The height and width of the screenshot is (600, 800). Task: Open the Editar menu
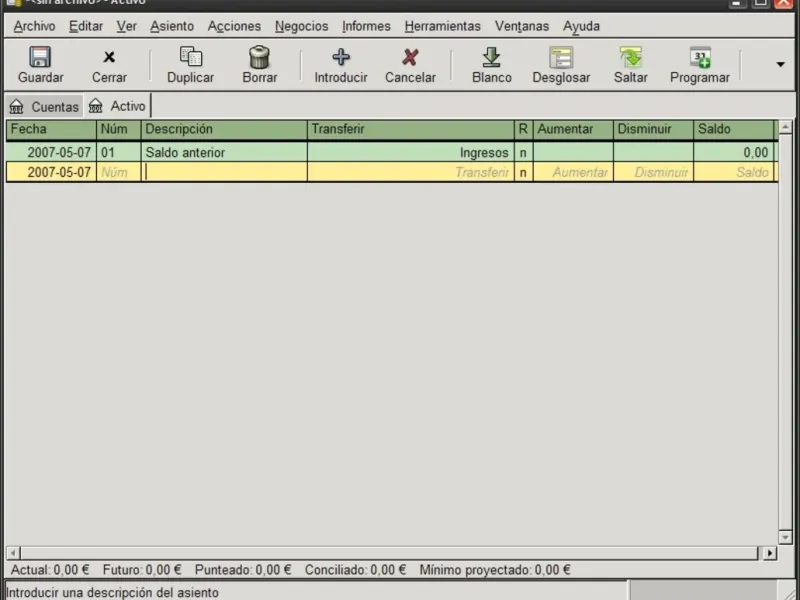tap(86, 26)
